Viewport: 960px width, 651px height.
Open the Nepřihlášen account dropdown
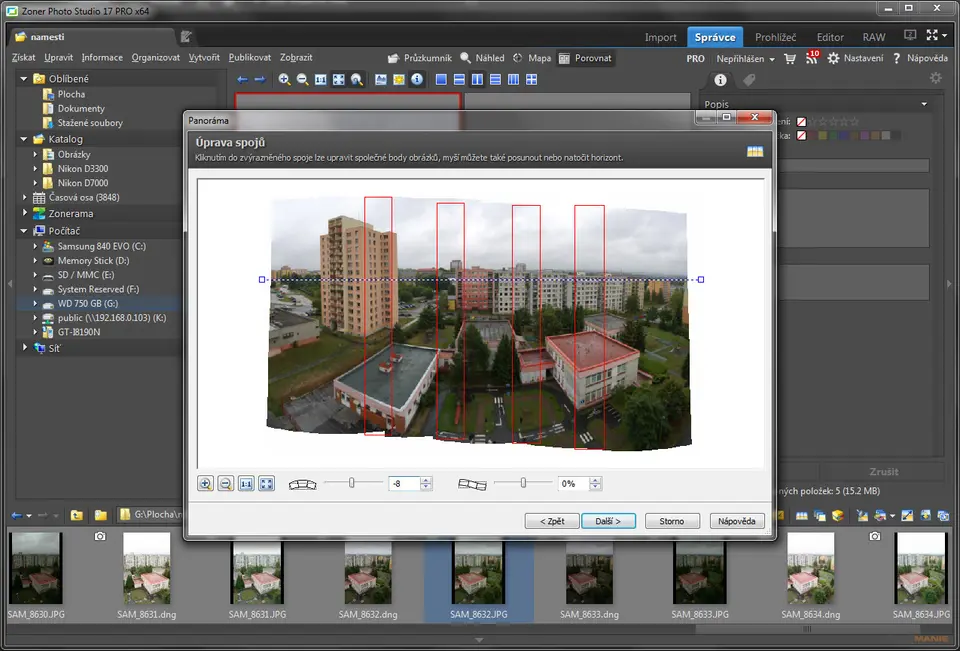click(746, 59)
